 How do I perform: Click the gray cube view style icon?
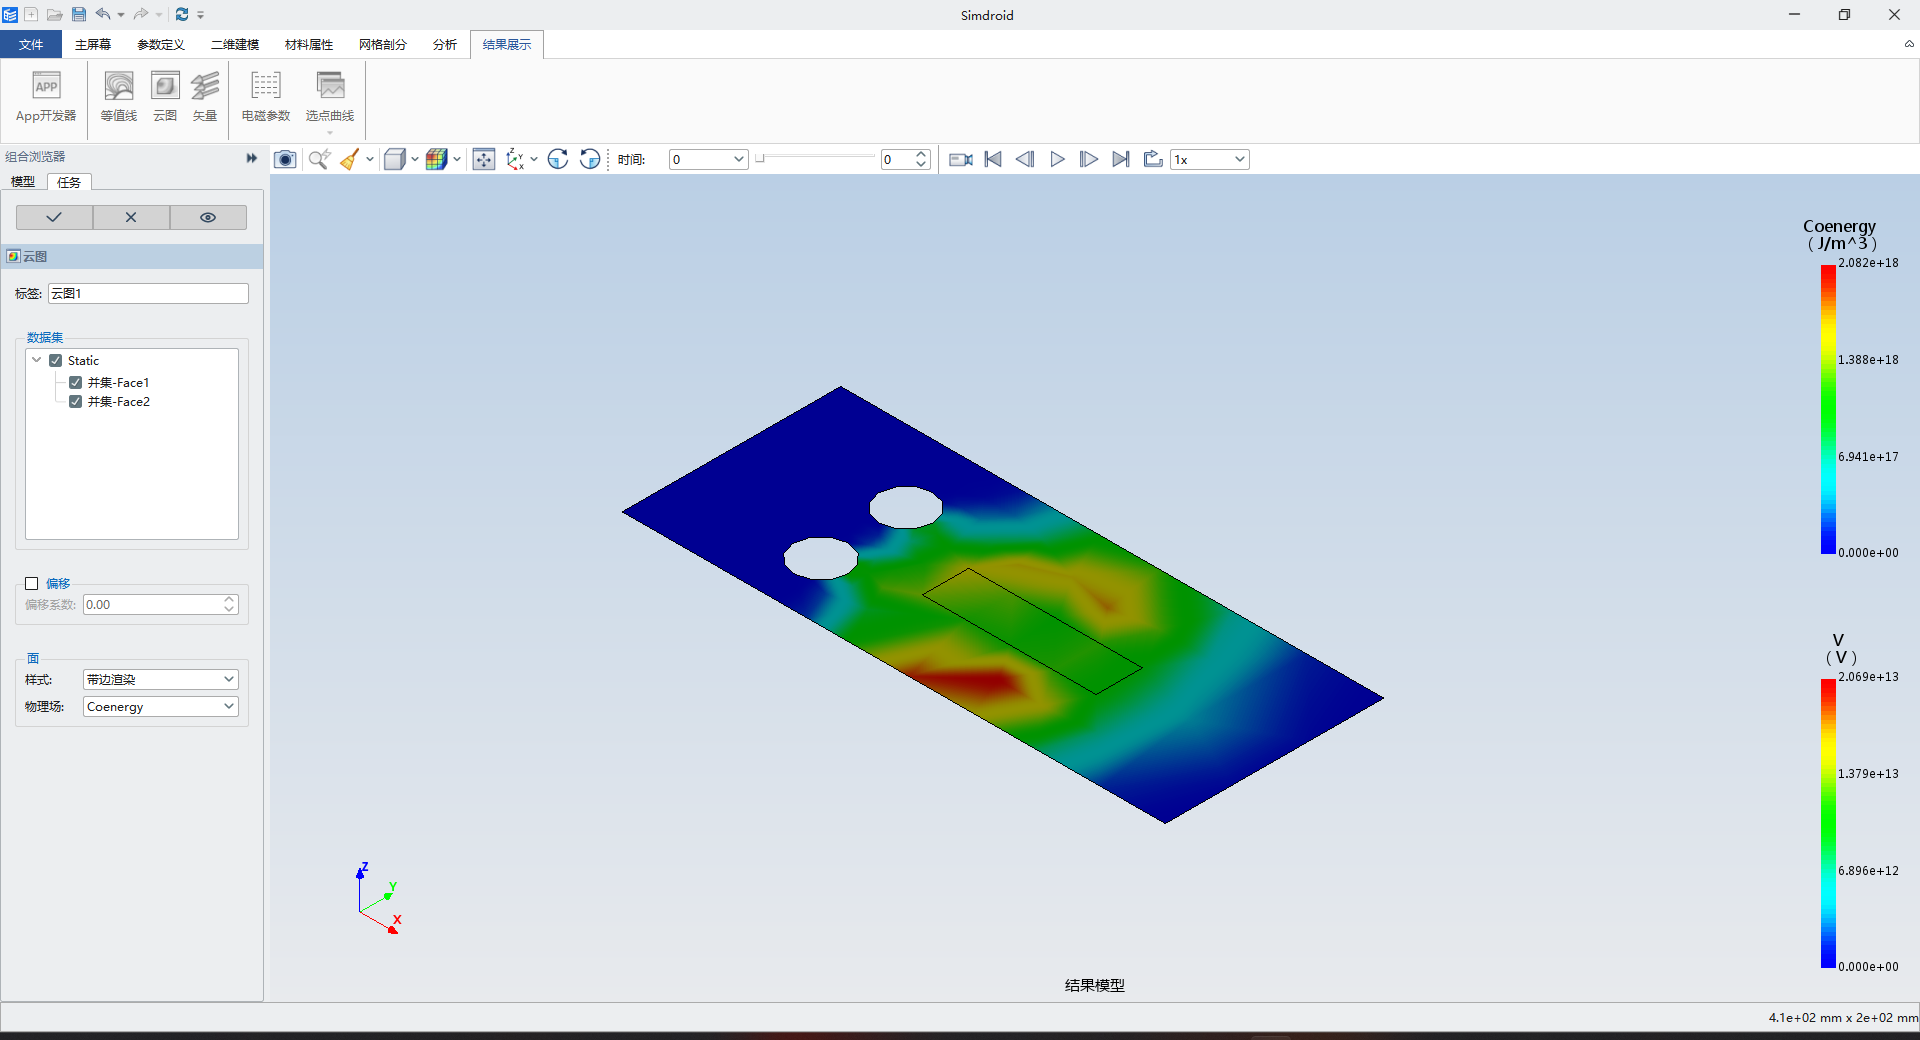[x=395, y=159]
